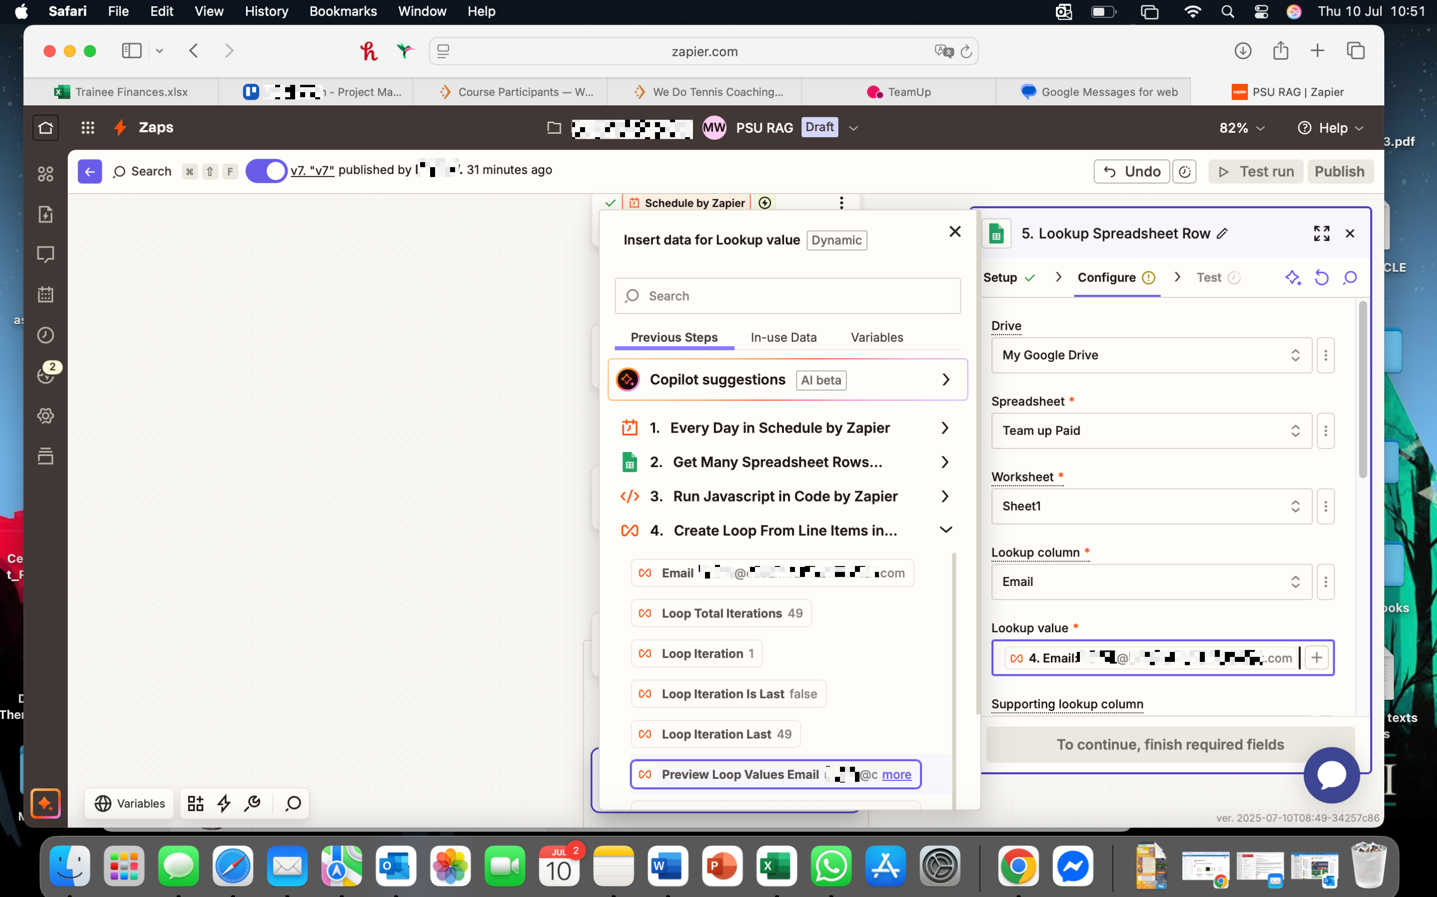
Task: Open the Zap details notes sidebar icon
Action: click(46, 214)
